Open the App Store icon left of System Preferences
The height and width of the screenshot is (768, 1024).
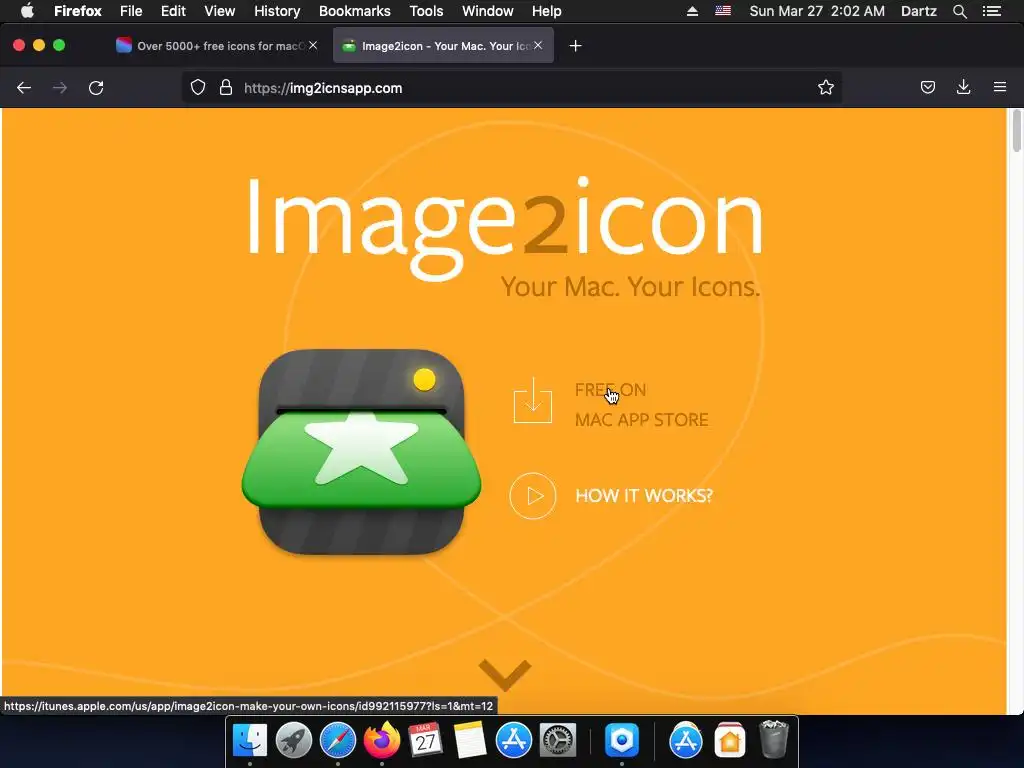514,741
